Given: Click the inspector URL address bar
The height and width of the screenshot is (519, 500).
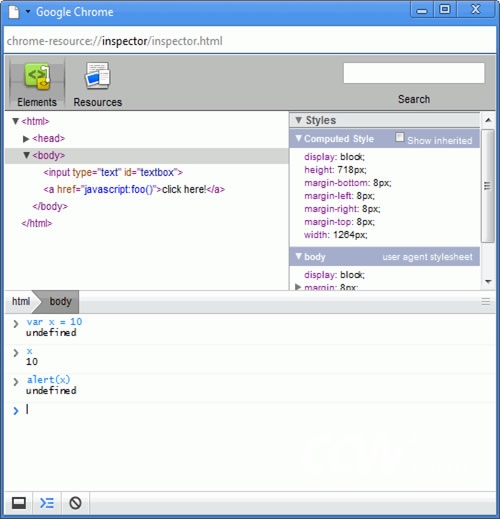Looking at the screenshot, I should coord(249,41).
